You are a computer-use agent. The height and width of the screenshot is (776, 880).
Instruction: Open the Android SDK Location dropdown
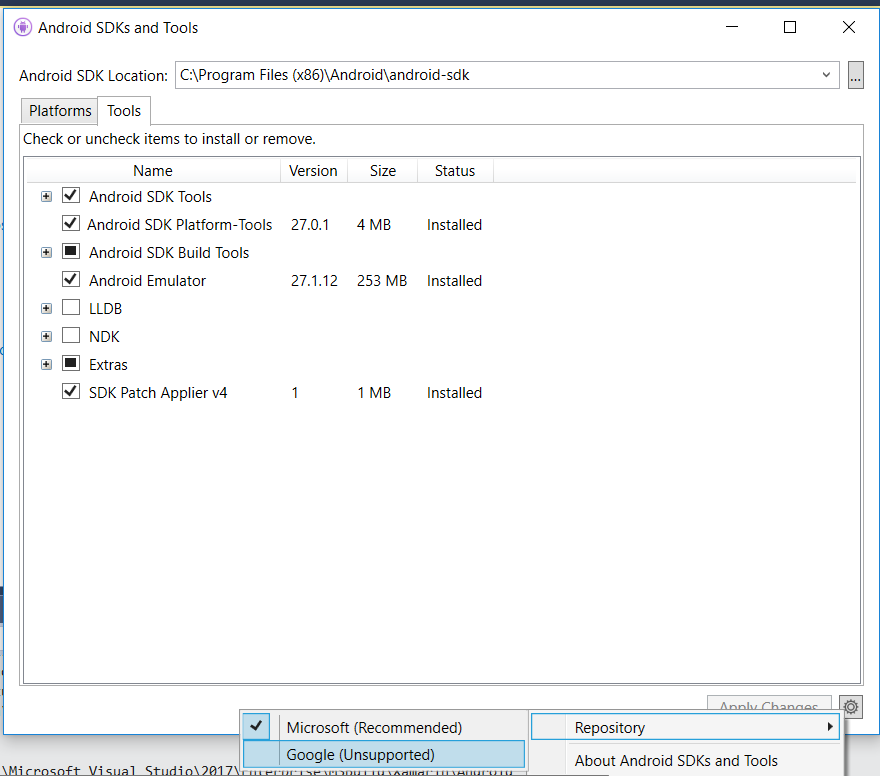click(x=826, y=74)
